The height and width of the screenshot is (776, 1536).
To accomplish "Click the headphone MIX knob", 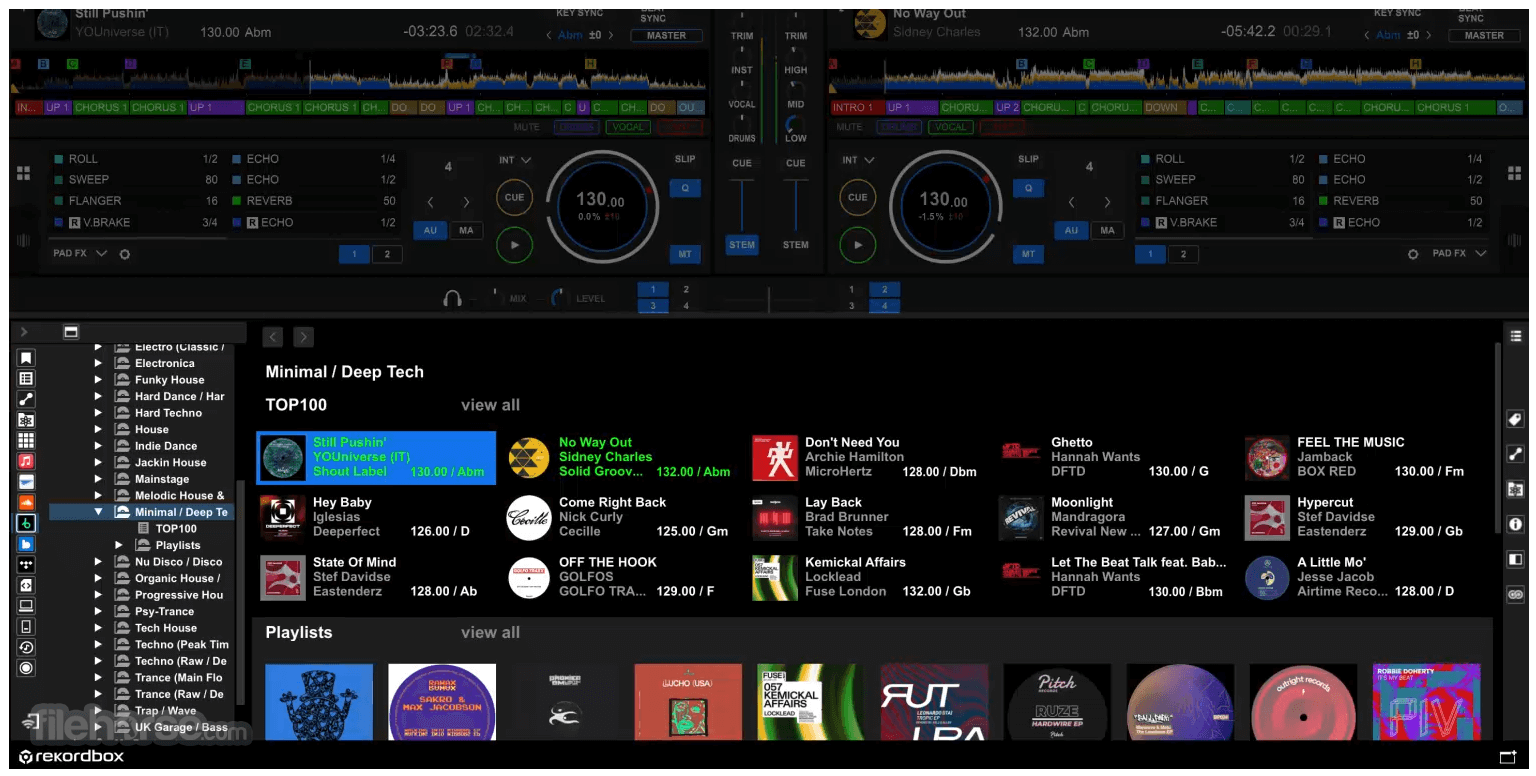I will 494,297.
